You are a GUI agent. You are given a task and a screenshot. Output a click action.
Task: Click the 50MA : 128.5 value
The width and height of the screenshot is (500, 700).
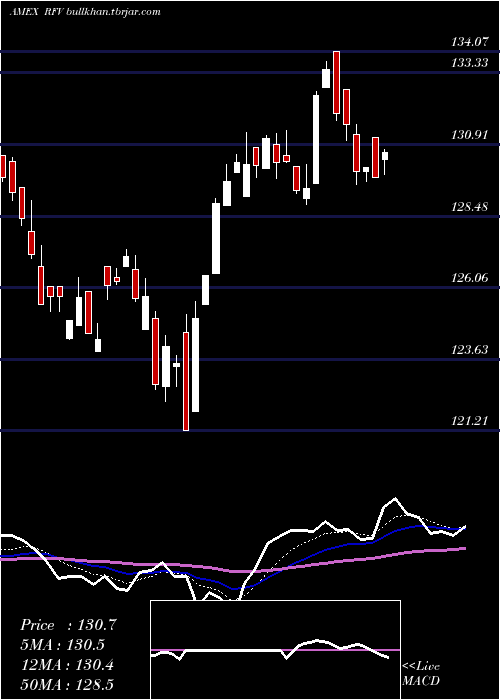tap(67, 685)
